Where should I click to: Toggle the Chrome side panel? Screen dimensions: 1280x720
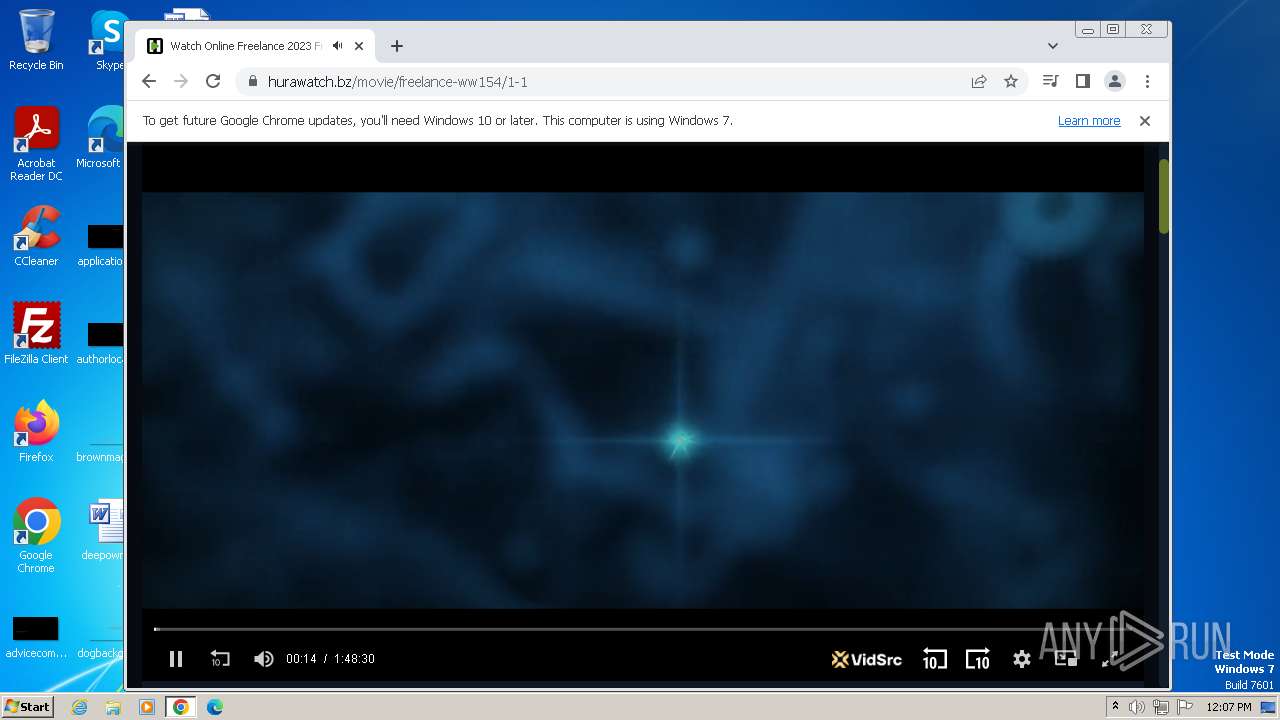click(1082, 82)
